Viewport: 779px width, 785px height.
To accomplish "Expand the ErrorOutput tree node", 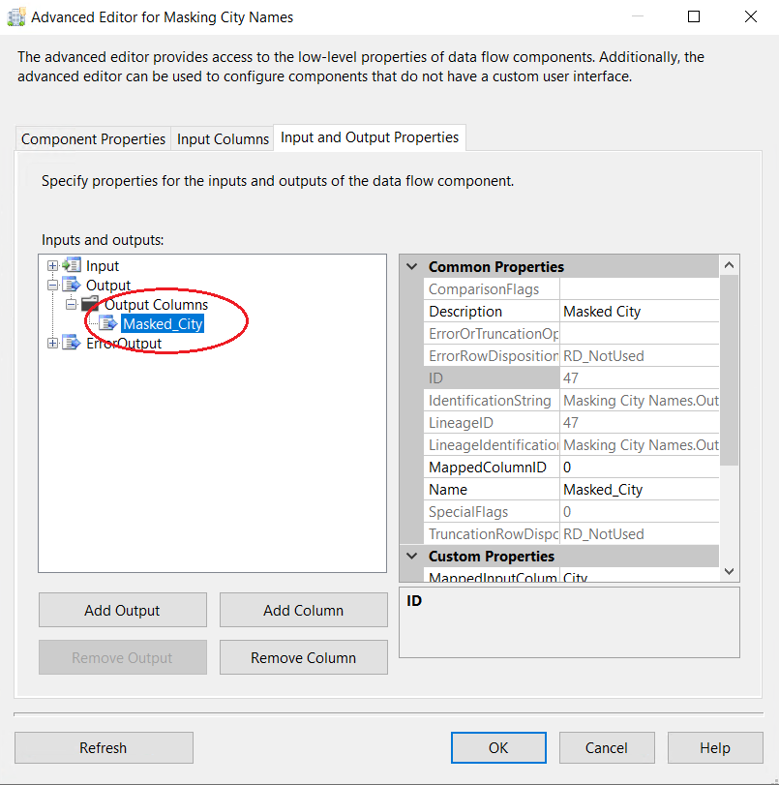I will click(x=53, y=343).
